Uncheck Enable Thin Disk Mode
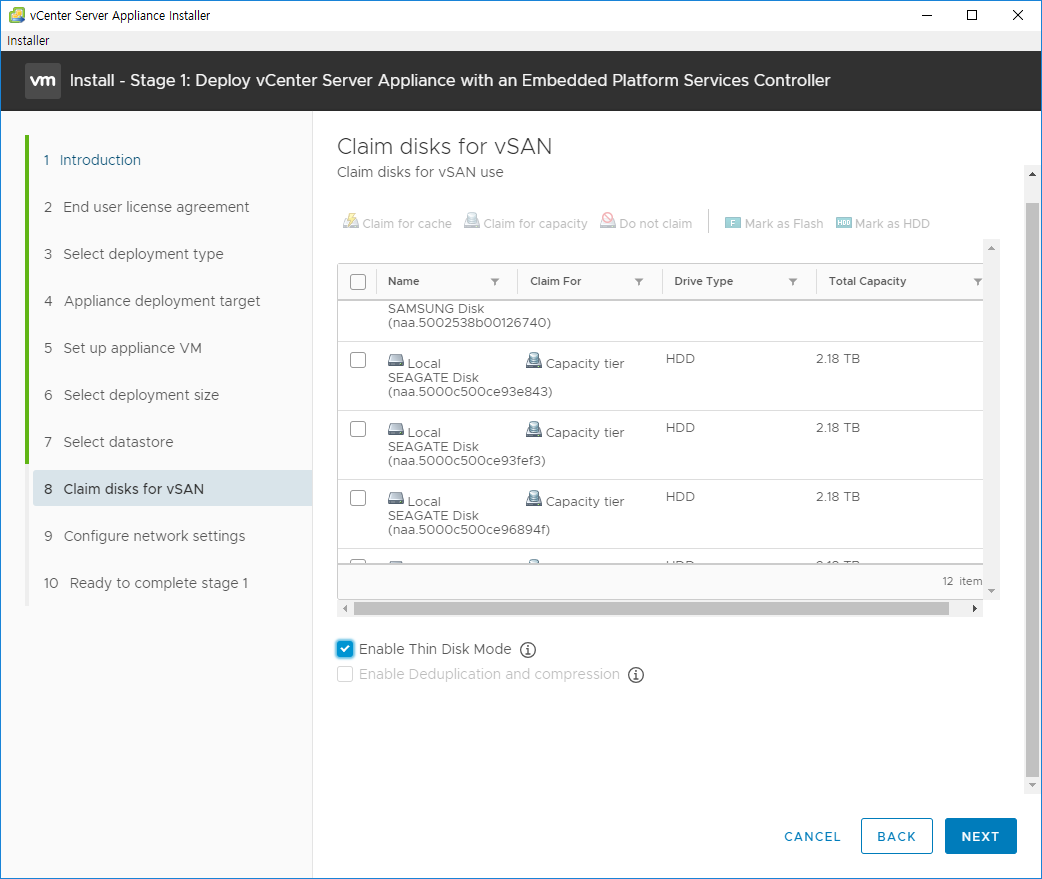Image resolution: width=1042 pixels, height=879 pixels. [345, 649]
